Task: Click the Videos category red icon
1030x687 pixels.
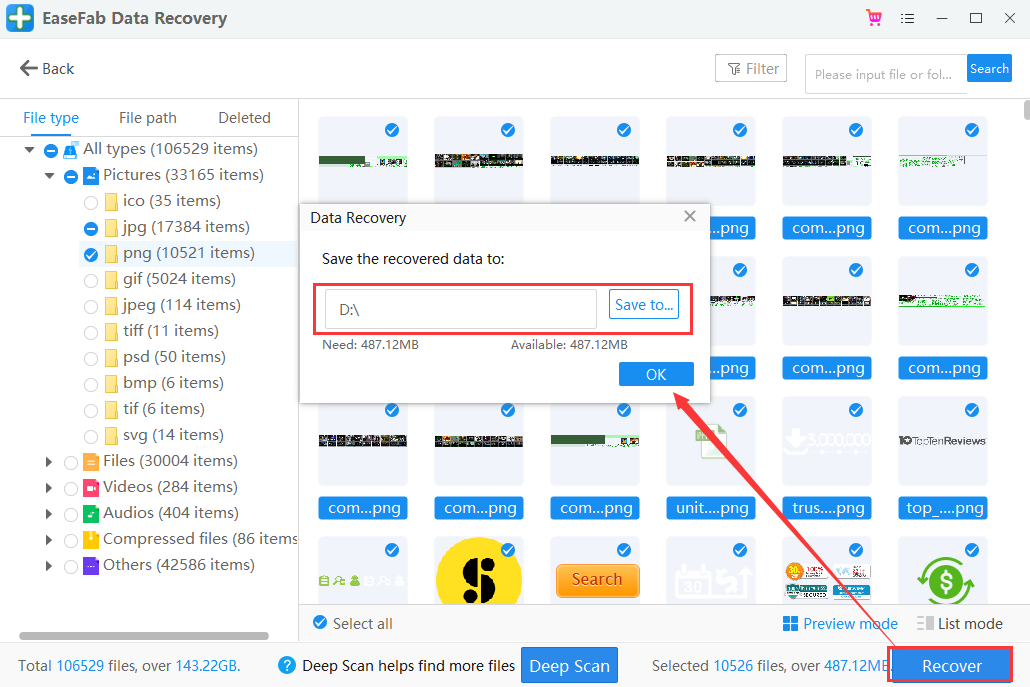Action: click(91, 487)
